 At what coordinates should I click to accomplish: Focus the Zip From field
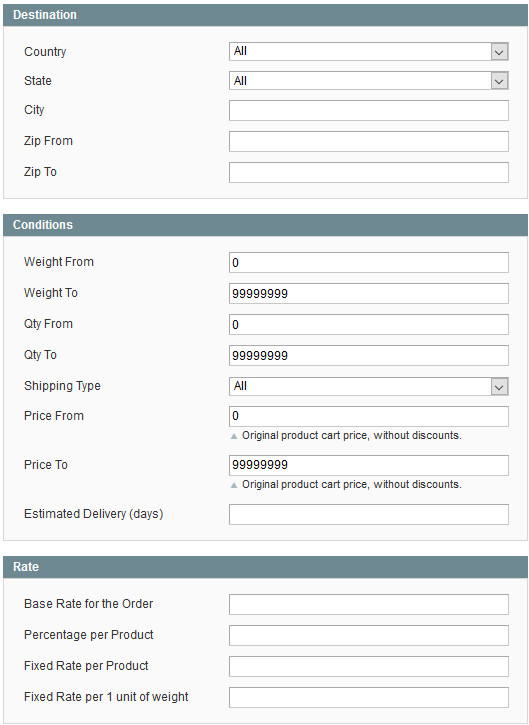pyautogui.click(x=369, y=141)
